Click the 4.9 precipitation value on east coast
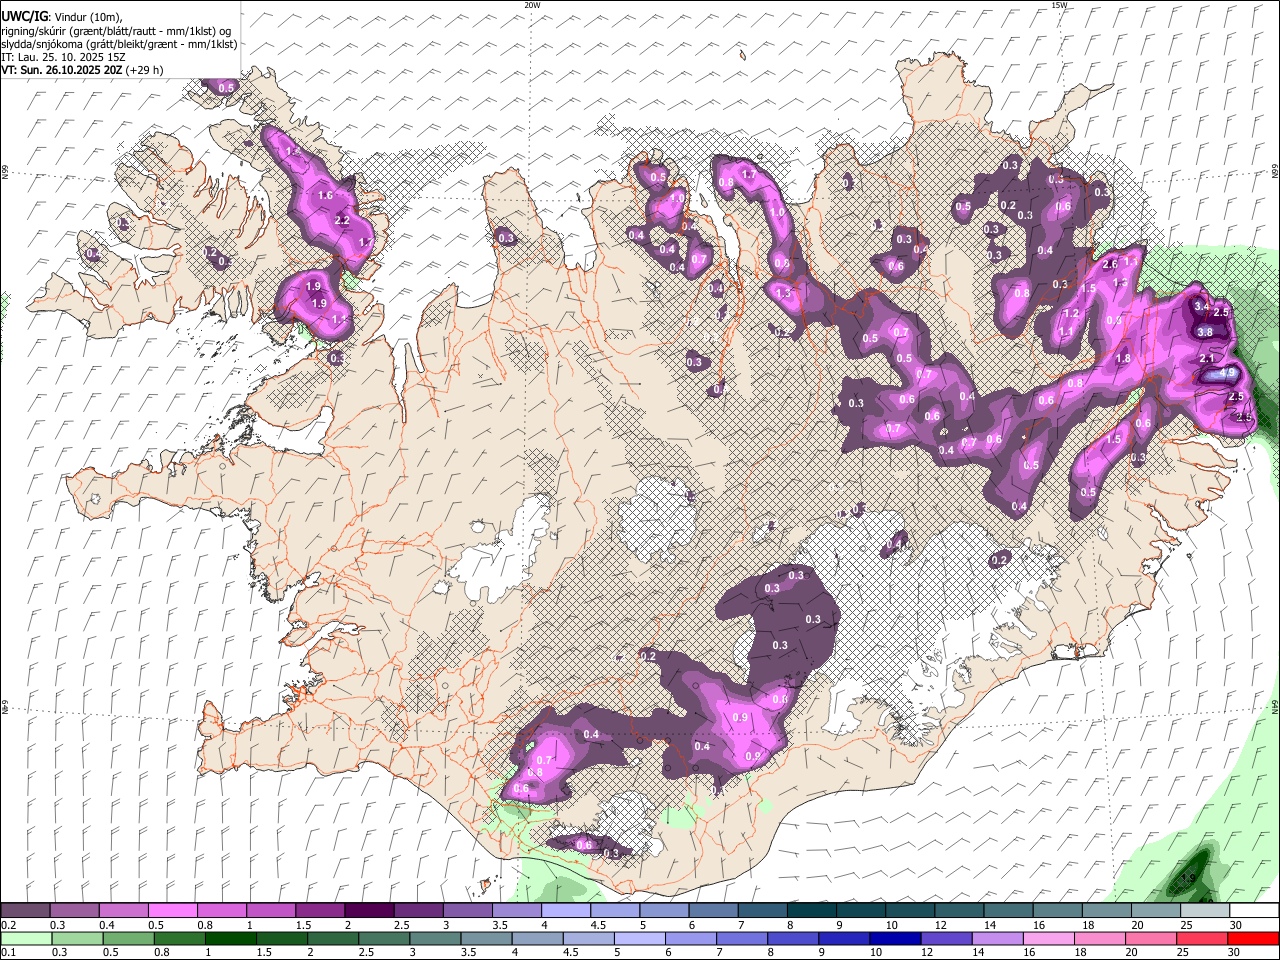The height and width of the screenshot is (960, 1280). [x=1229, y=374]
